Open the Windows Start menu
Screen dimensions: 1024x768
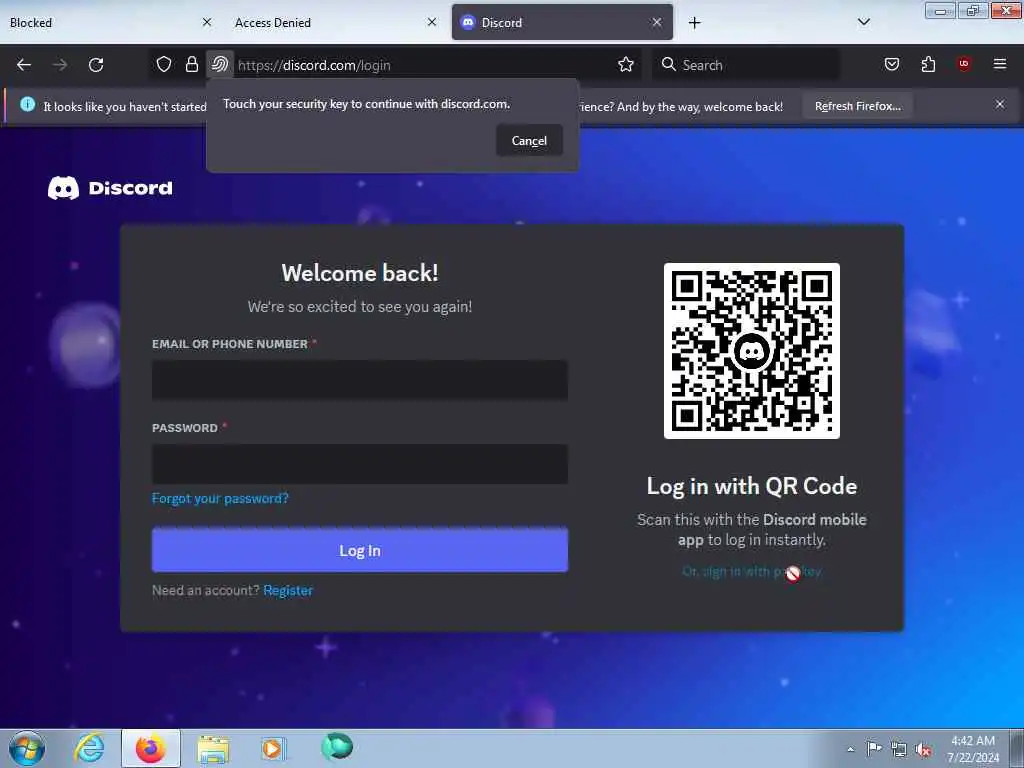click(x=27, y=749)
